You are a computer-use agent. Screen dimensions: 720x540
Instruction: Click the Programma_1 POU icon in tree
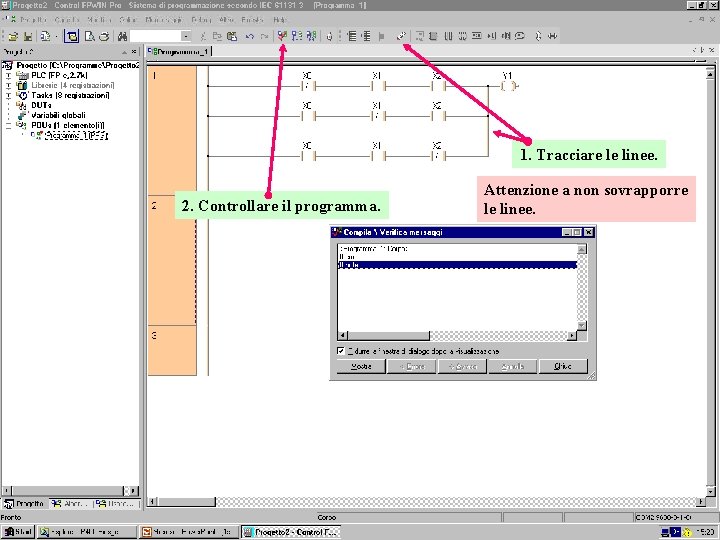(37, 135)
